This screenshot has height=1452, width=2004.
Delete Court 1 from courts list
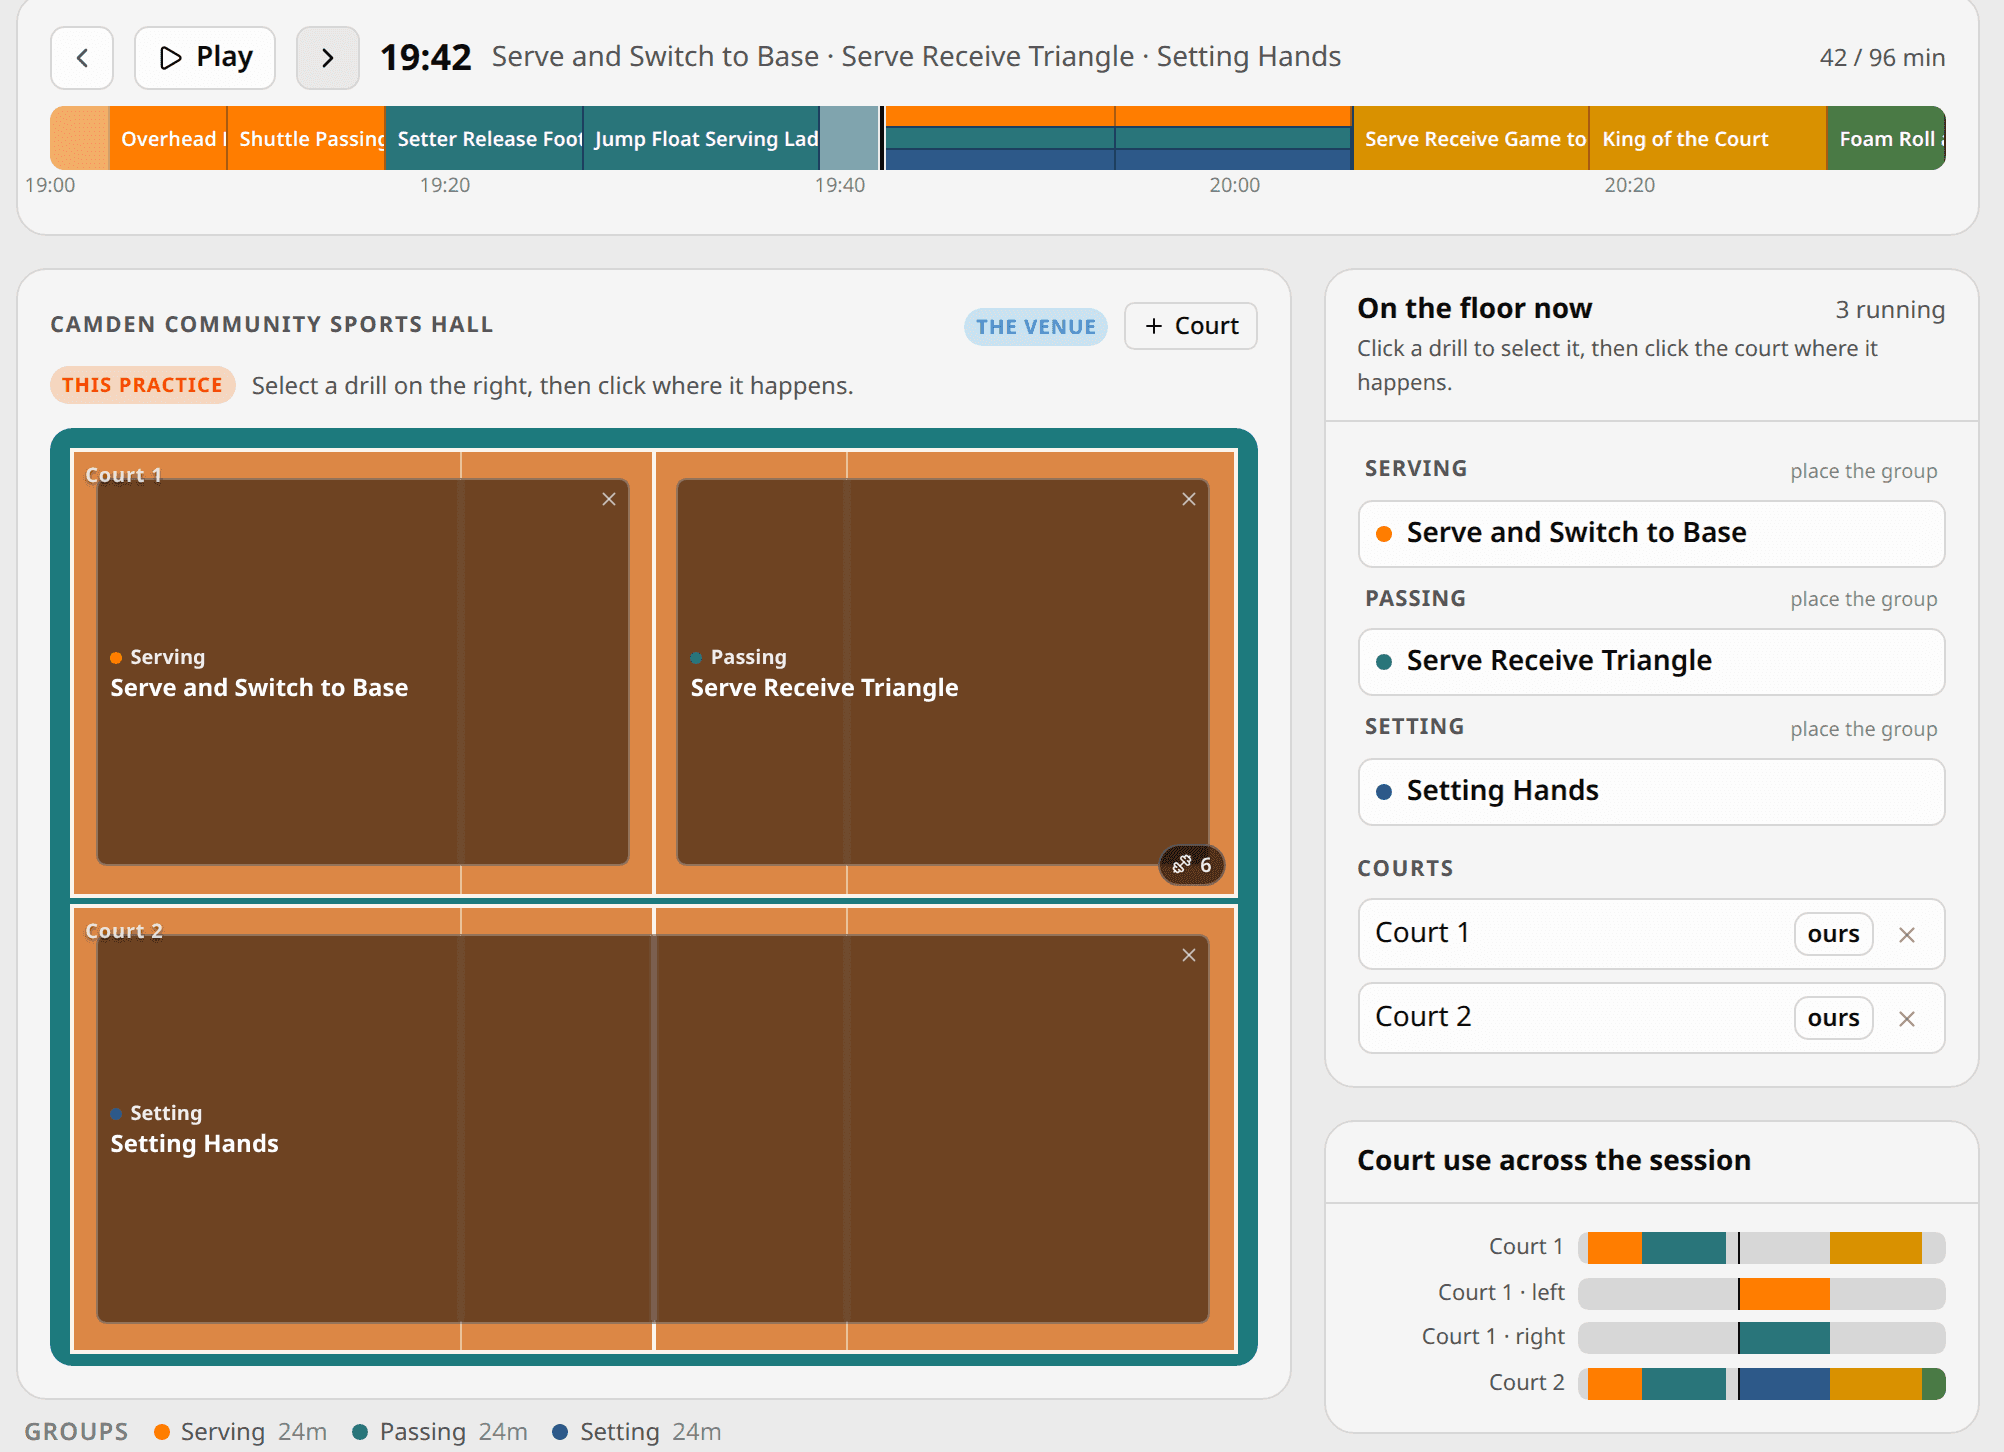[x=1907, y=935]
